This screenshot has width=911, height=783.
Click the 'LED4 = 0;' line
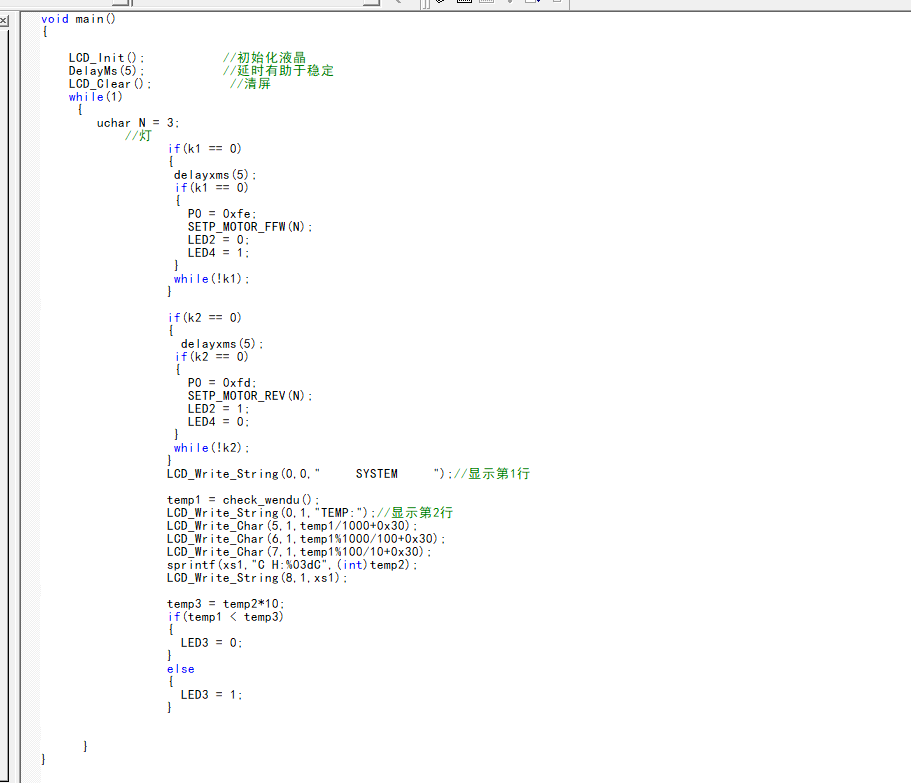coord(218,422)
